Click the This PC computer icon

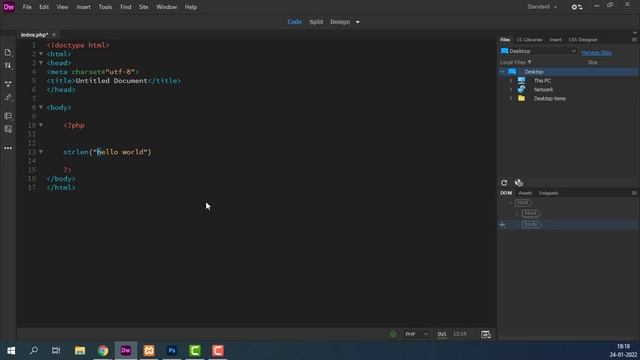[522, 80]
